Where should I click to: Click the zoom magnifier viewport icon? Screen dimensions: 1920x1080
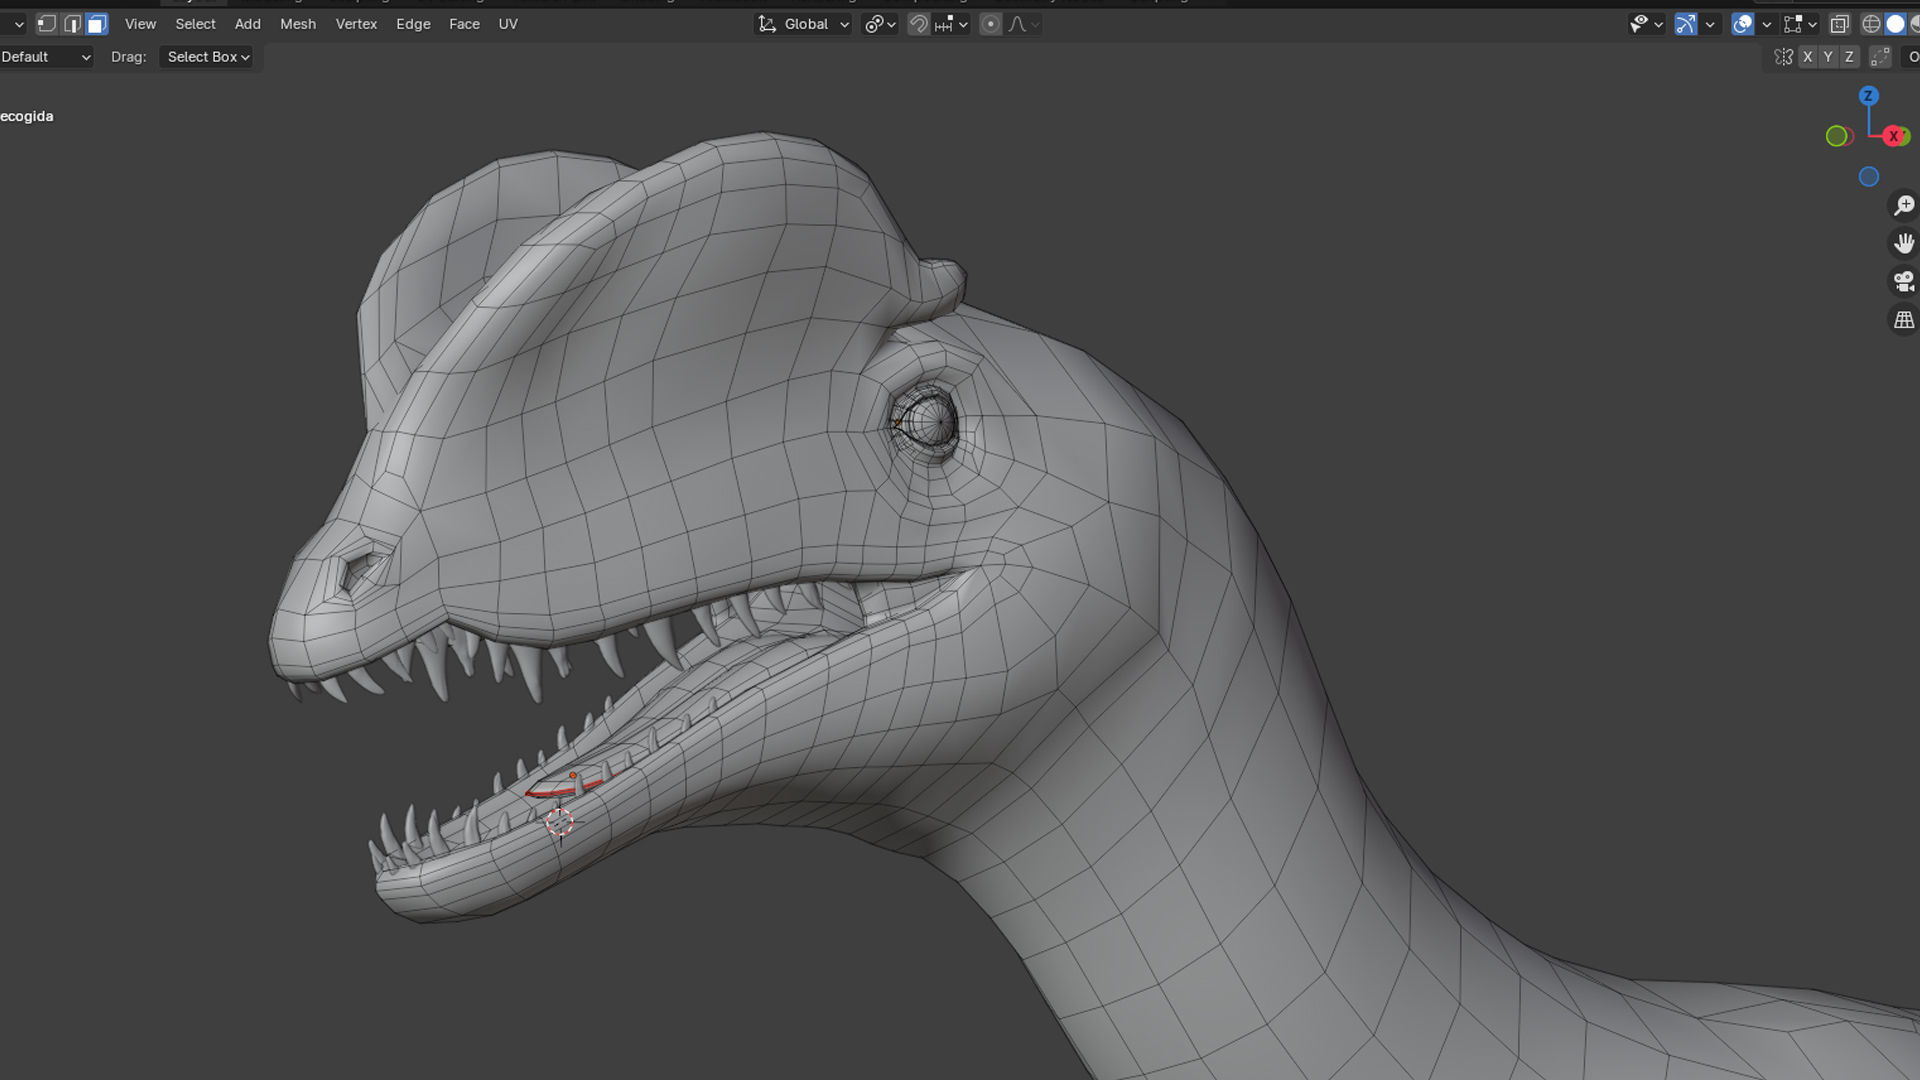(x=1903, y=205)
